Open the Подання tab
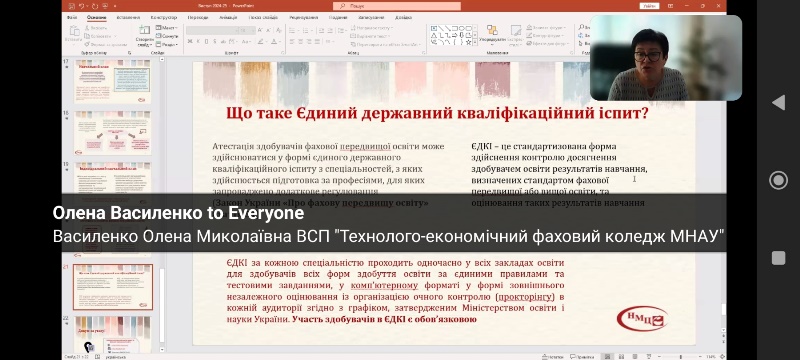This screenshot has height=360, width=800. tap(338, 17)
